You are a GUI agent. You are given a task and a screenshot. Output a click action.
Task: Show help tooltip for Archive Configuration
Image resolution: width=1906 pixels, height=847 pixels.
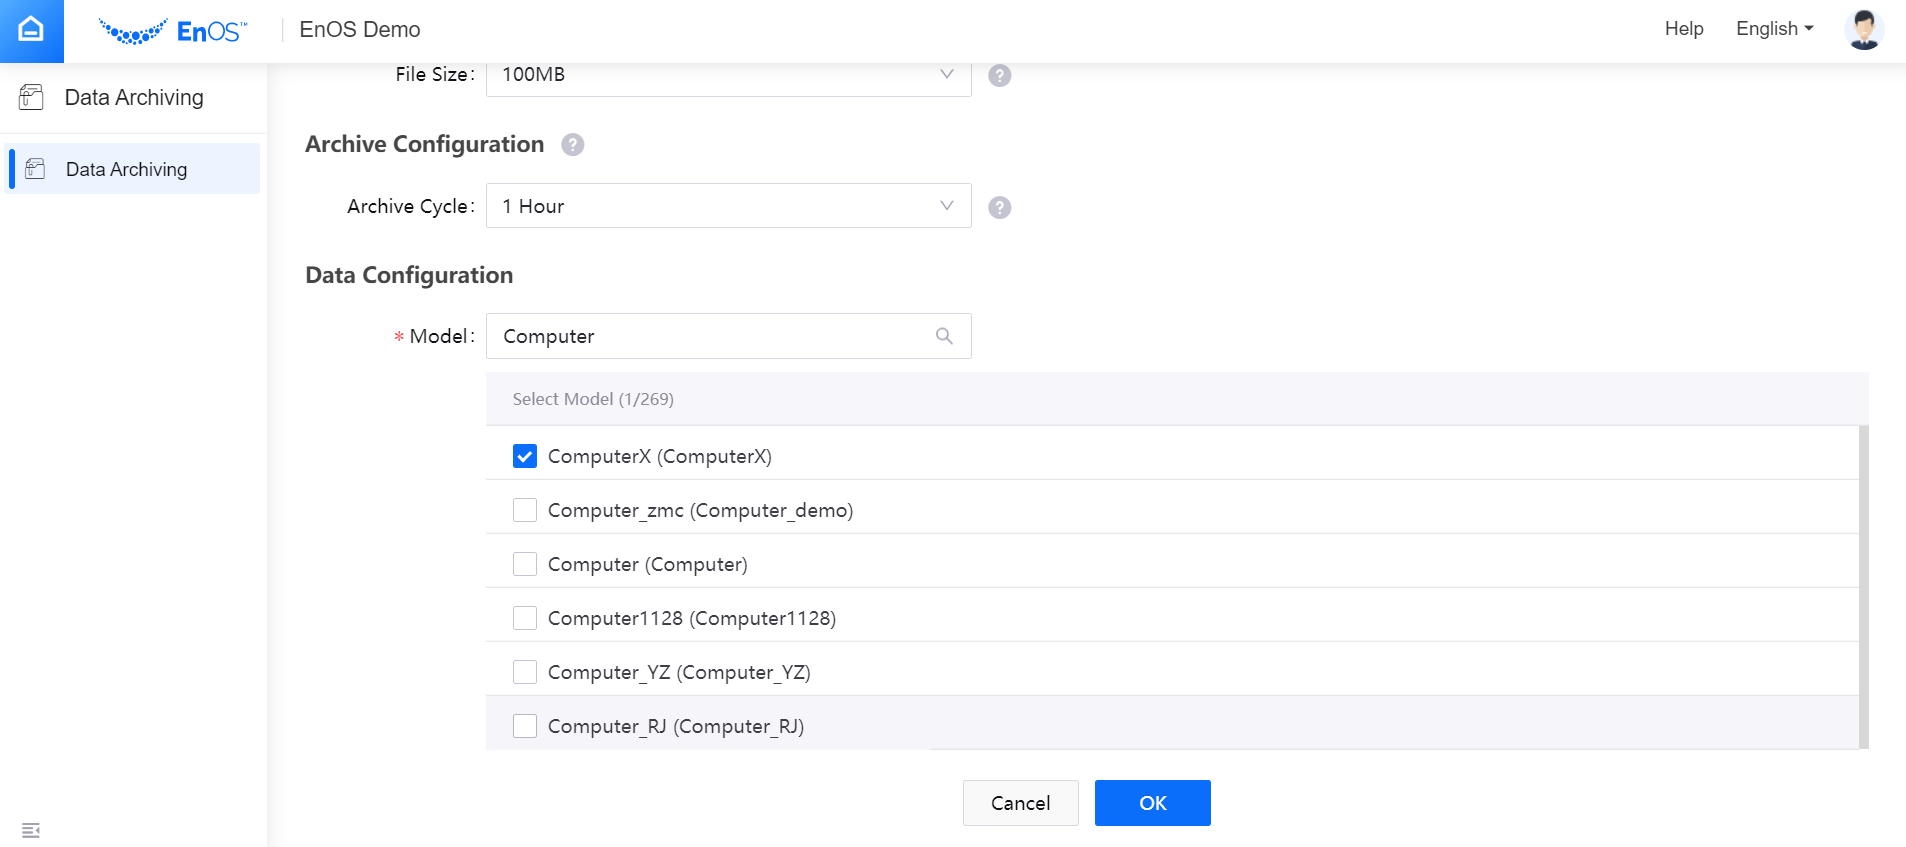(572, 145)
